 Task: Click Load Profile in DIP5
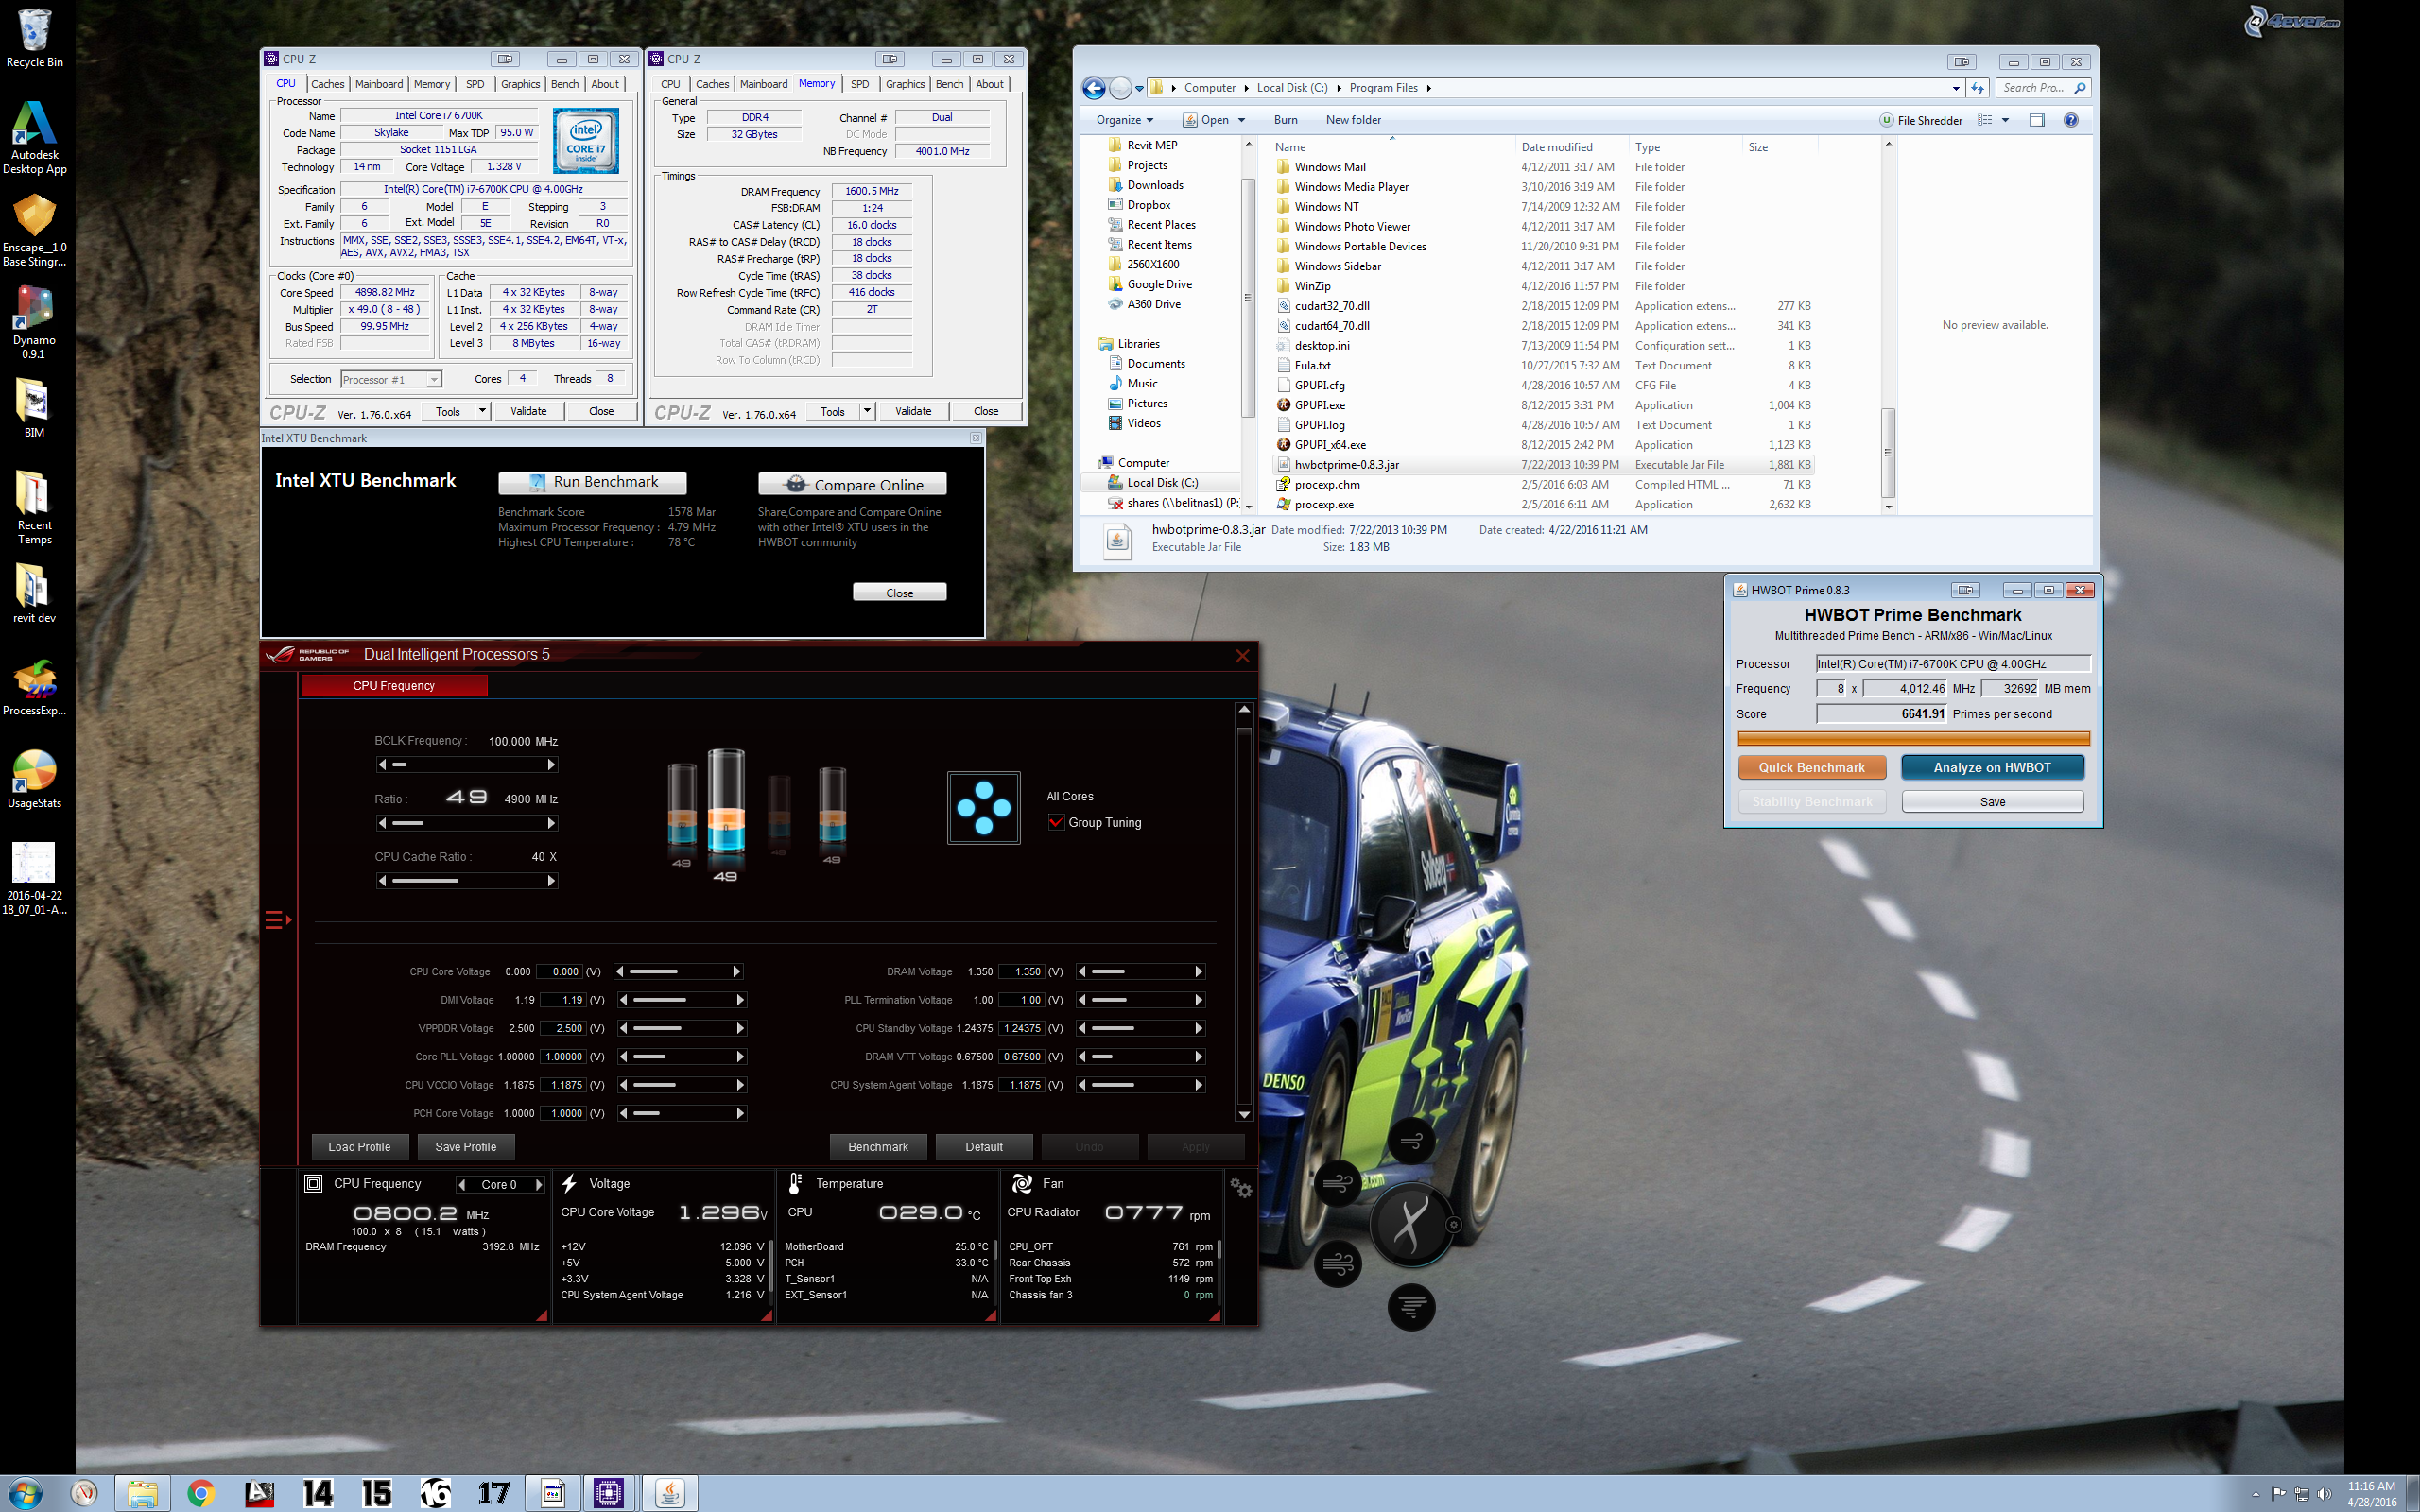click(x=359, y=1147)
